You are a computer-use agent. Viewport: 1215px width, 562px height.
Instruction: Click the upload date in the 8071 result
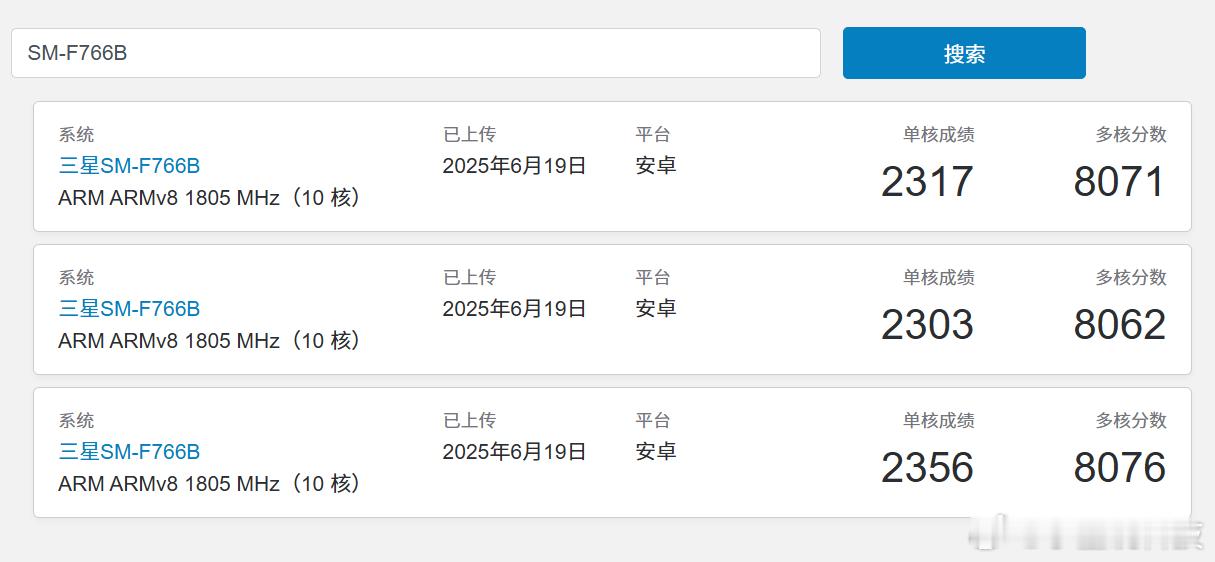(515, 166)
